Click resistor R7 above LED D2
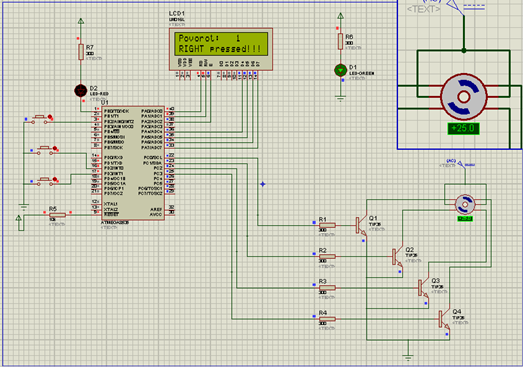Viewport: 524px width, 368px height. pyautogui.click(x=81, y=52)
